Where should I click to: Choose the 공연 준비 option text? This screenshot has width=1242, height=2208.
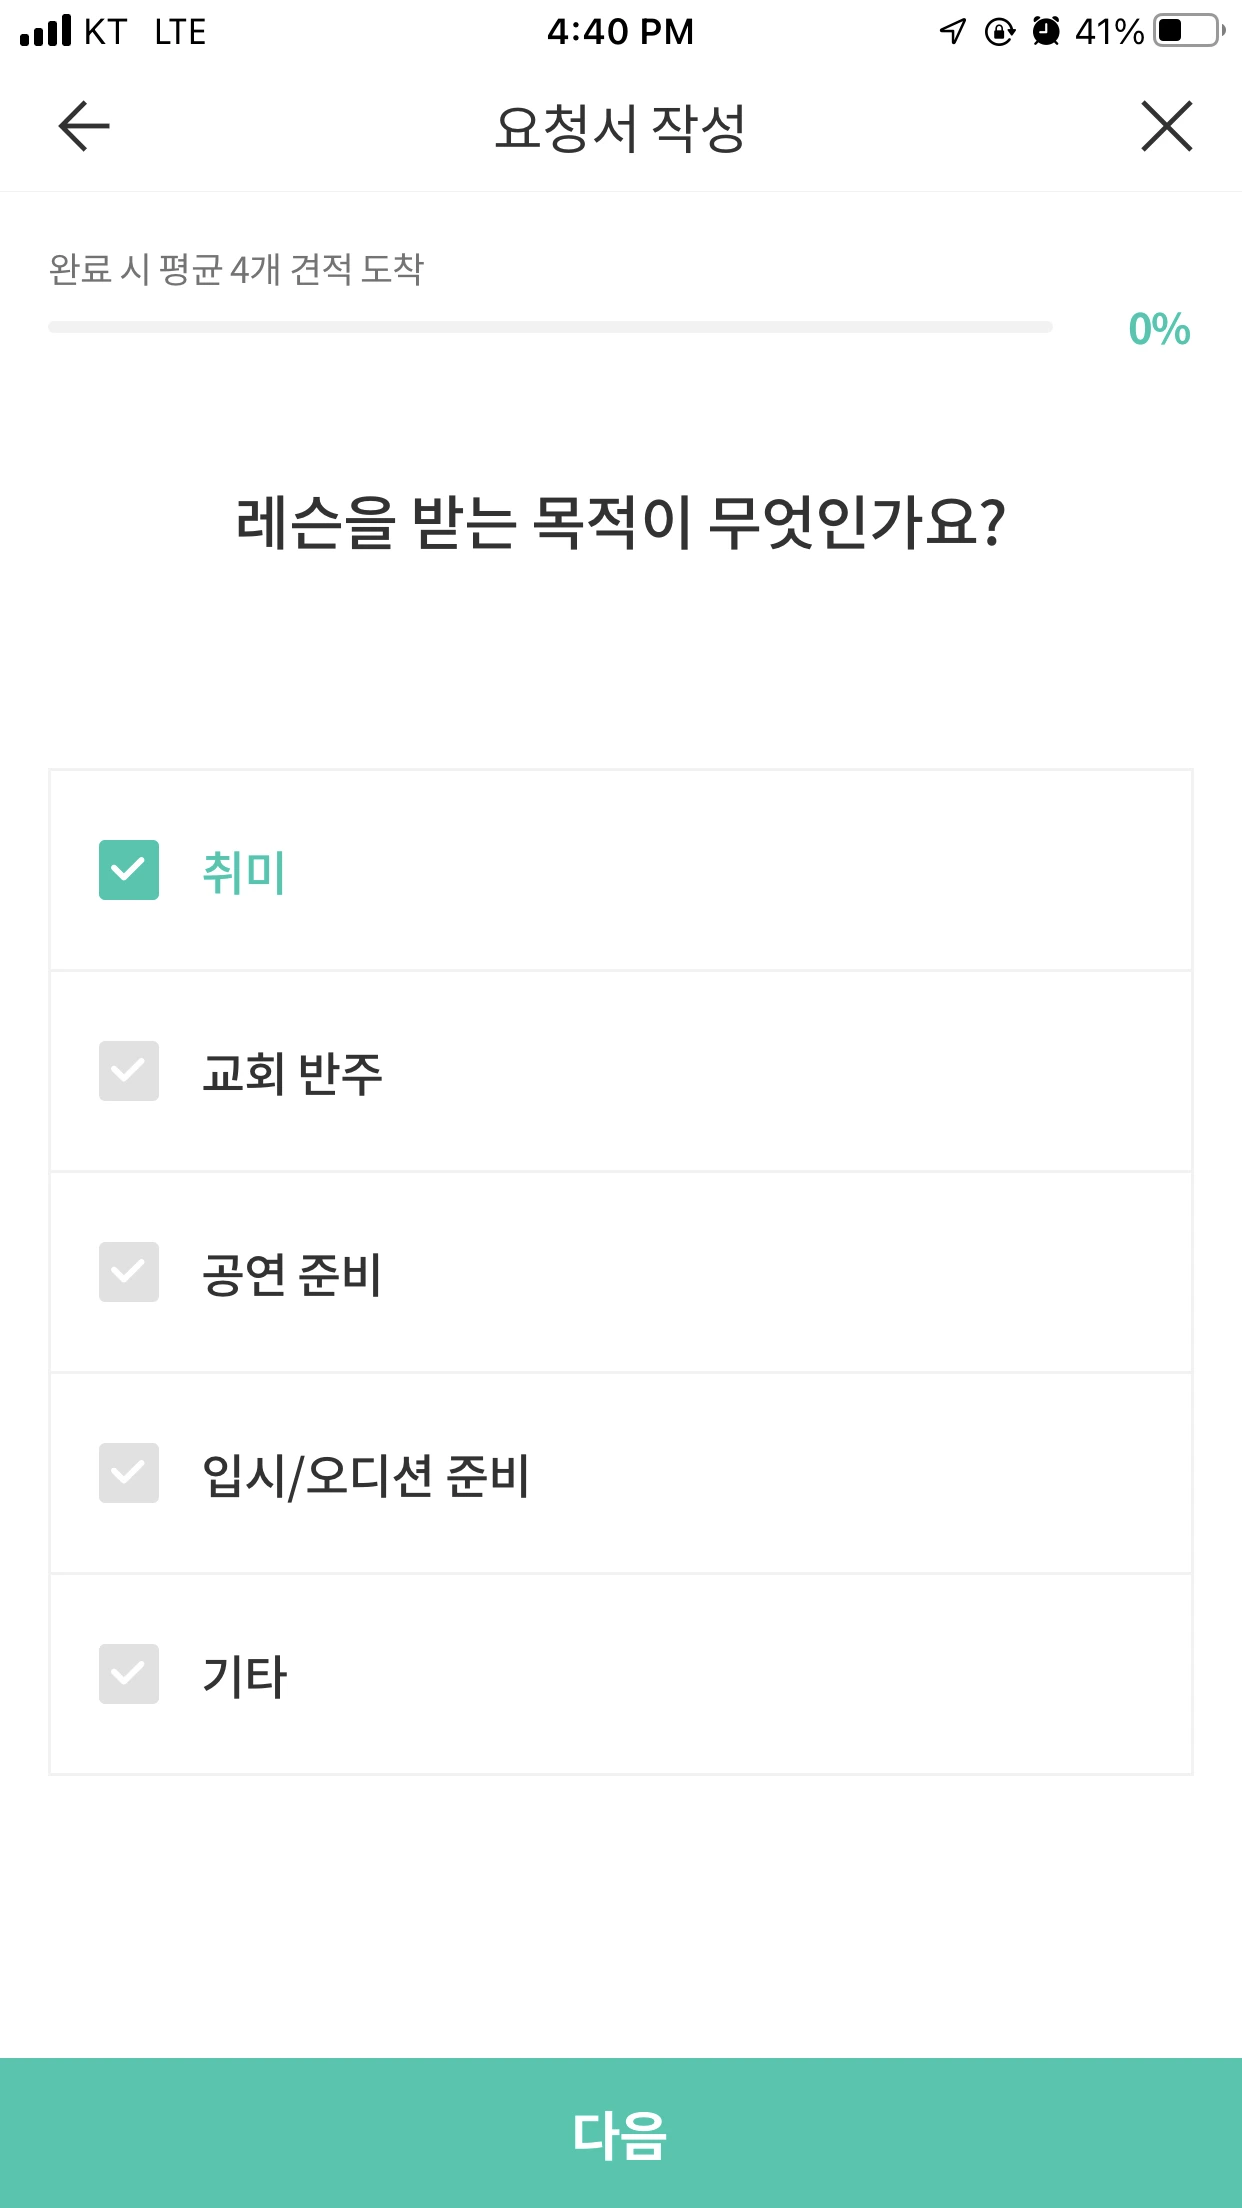pyautogui.click(x=292, y=1274)
